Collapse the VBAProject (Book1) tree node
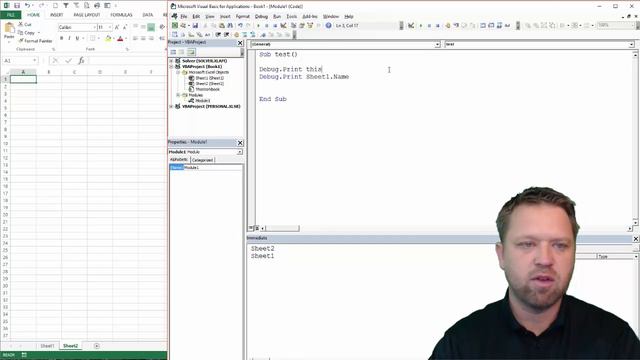The height and width of the screenshot is (360, 640). click(171, 67)
